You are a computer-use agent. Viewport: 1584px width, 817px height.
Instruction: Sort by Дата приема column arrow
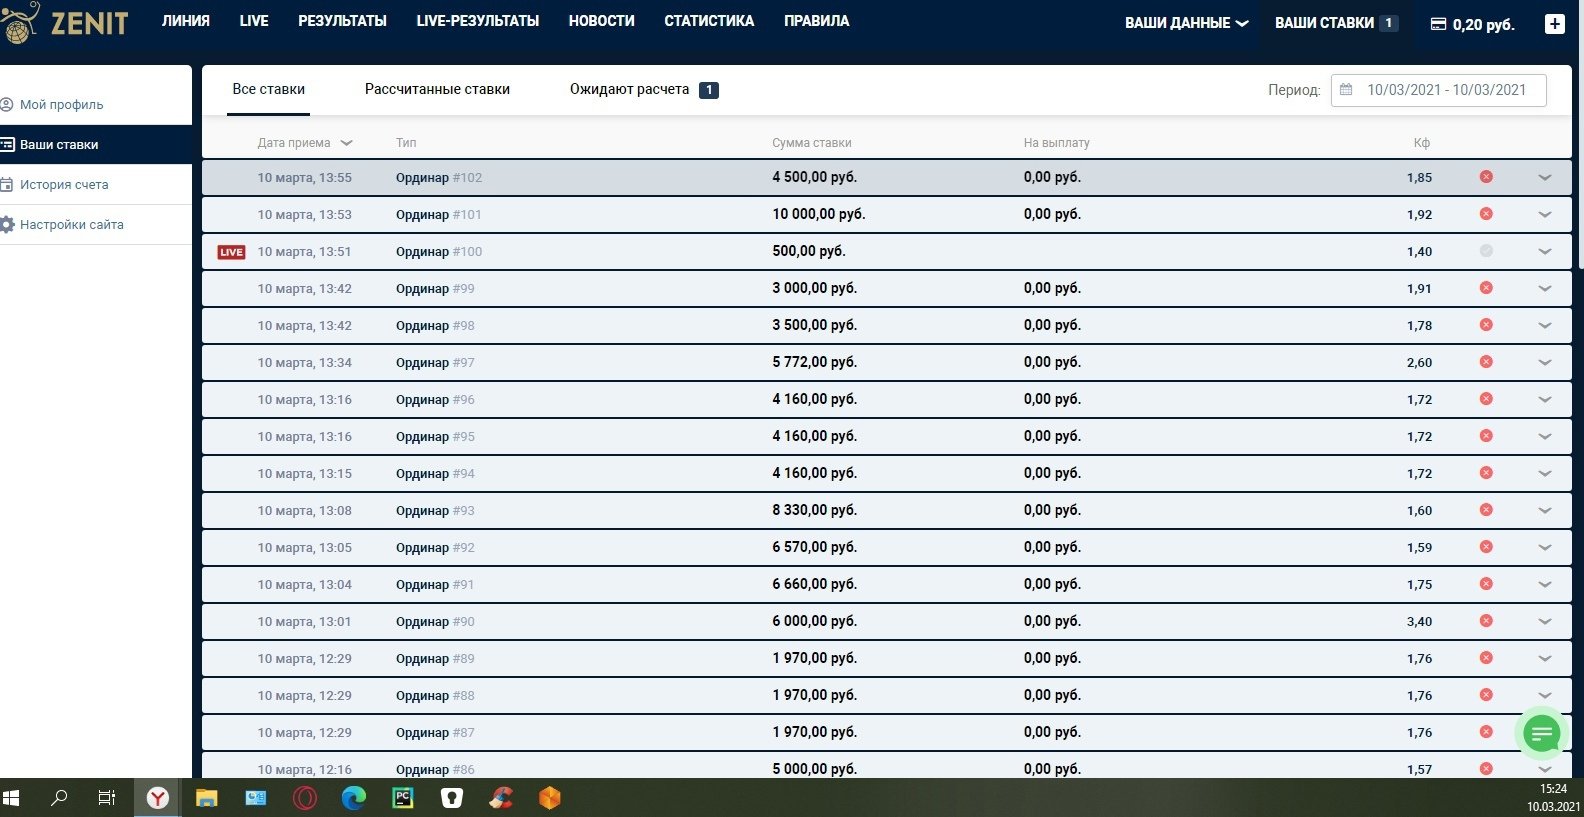coord(347,143)
